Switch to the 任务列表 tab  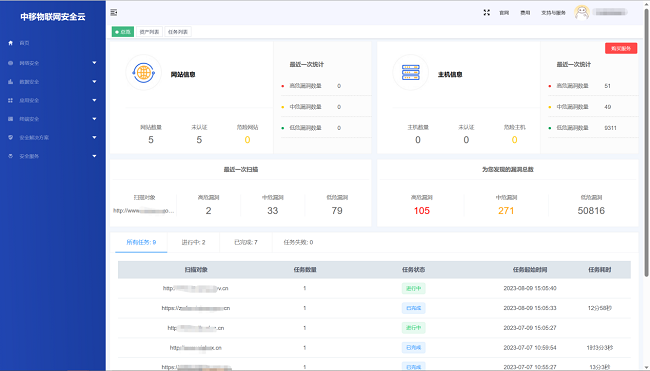[x=178, y=32]
